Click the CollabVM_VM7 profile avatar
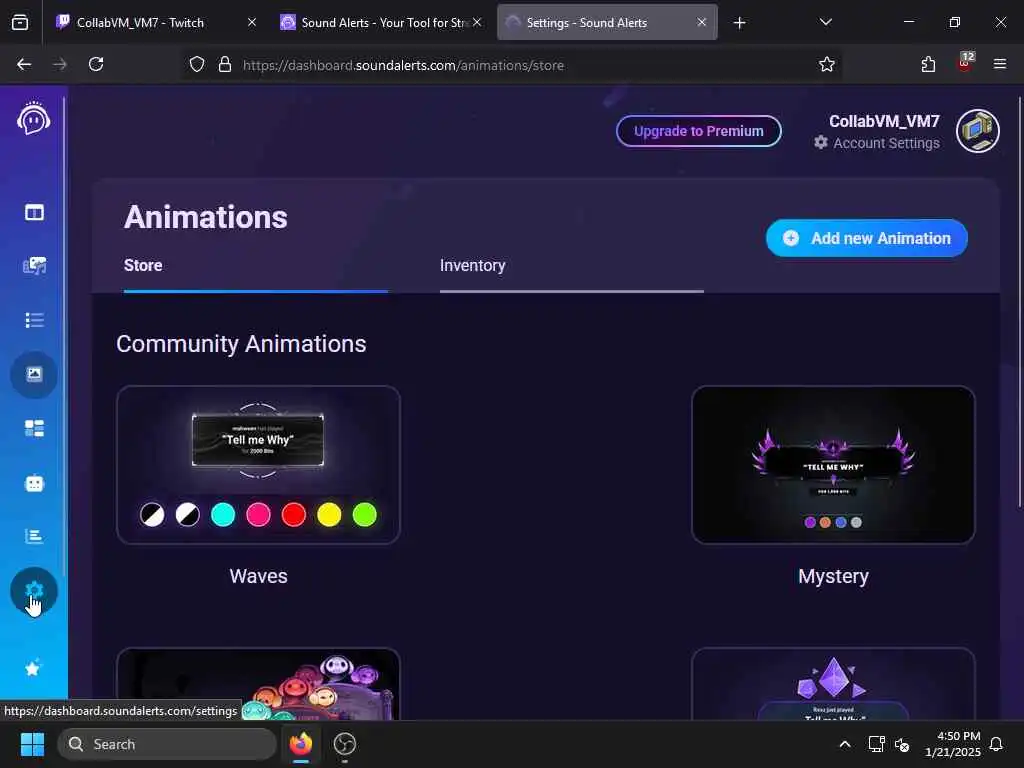Image resolution: width=1024 pixels, height=768 pixels. click(978, 131)
